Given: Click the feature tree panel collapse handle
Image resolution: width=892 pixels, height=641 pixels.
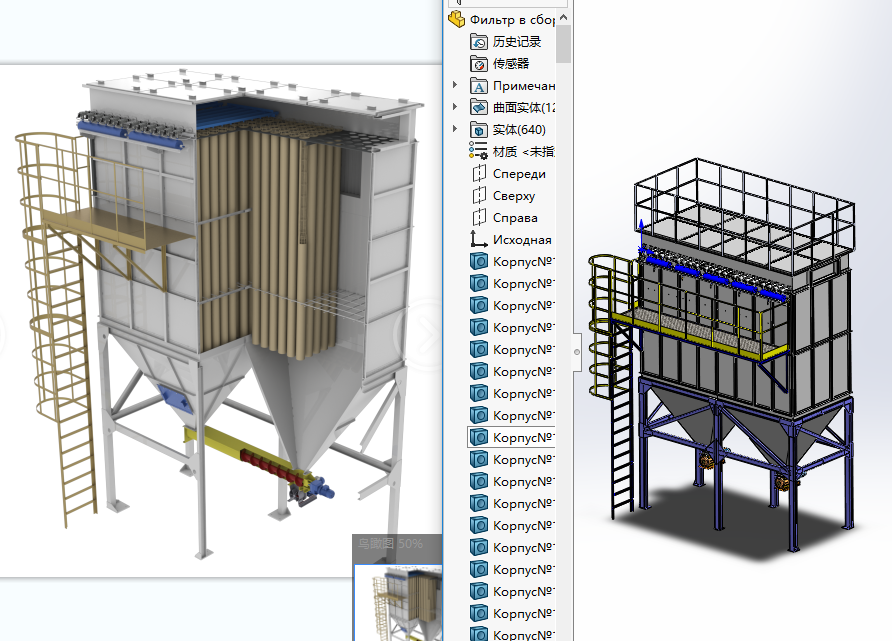Looking at the screenshot, I should click(x=577, y=352).
